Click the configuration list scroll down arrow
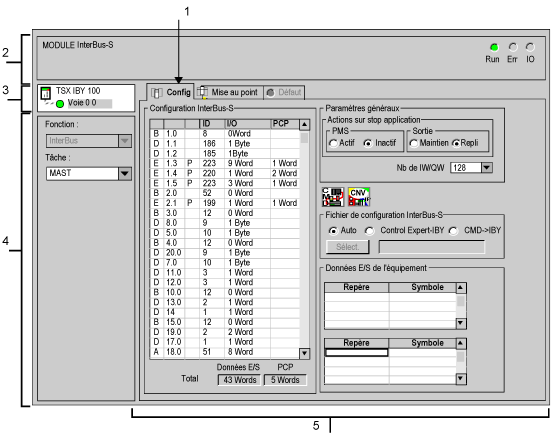552x439 pixels. (305, 353)
